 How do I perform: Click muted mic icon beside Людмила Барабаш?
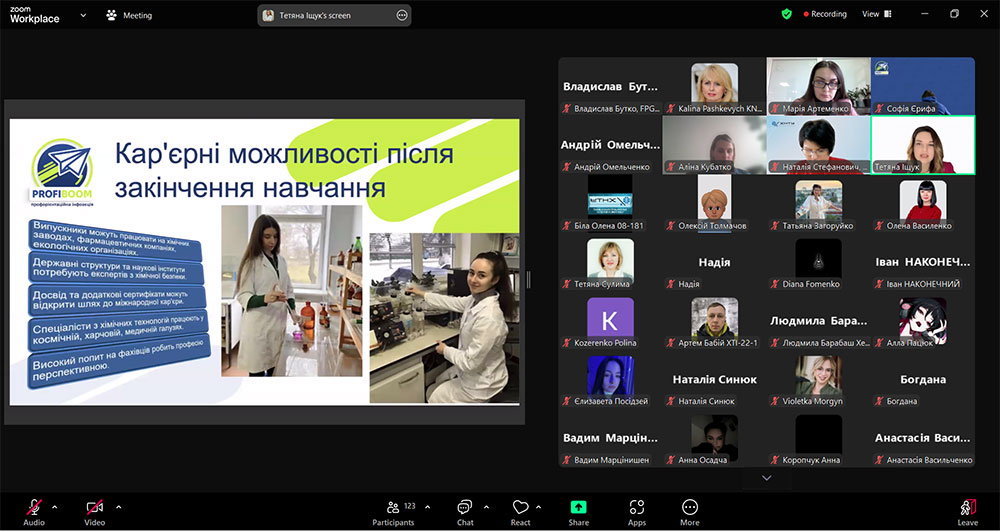point(775,343)
